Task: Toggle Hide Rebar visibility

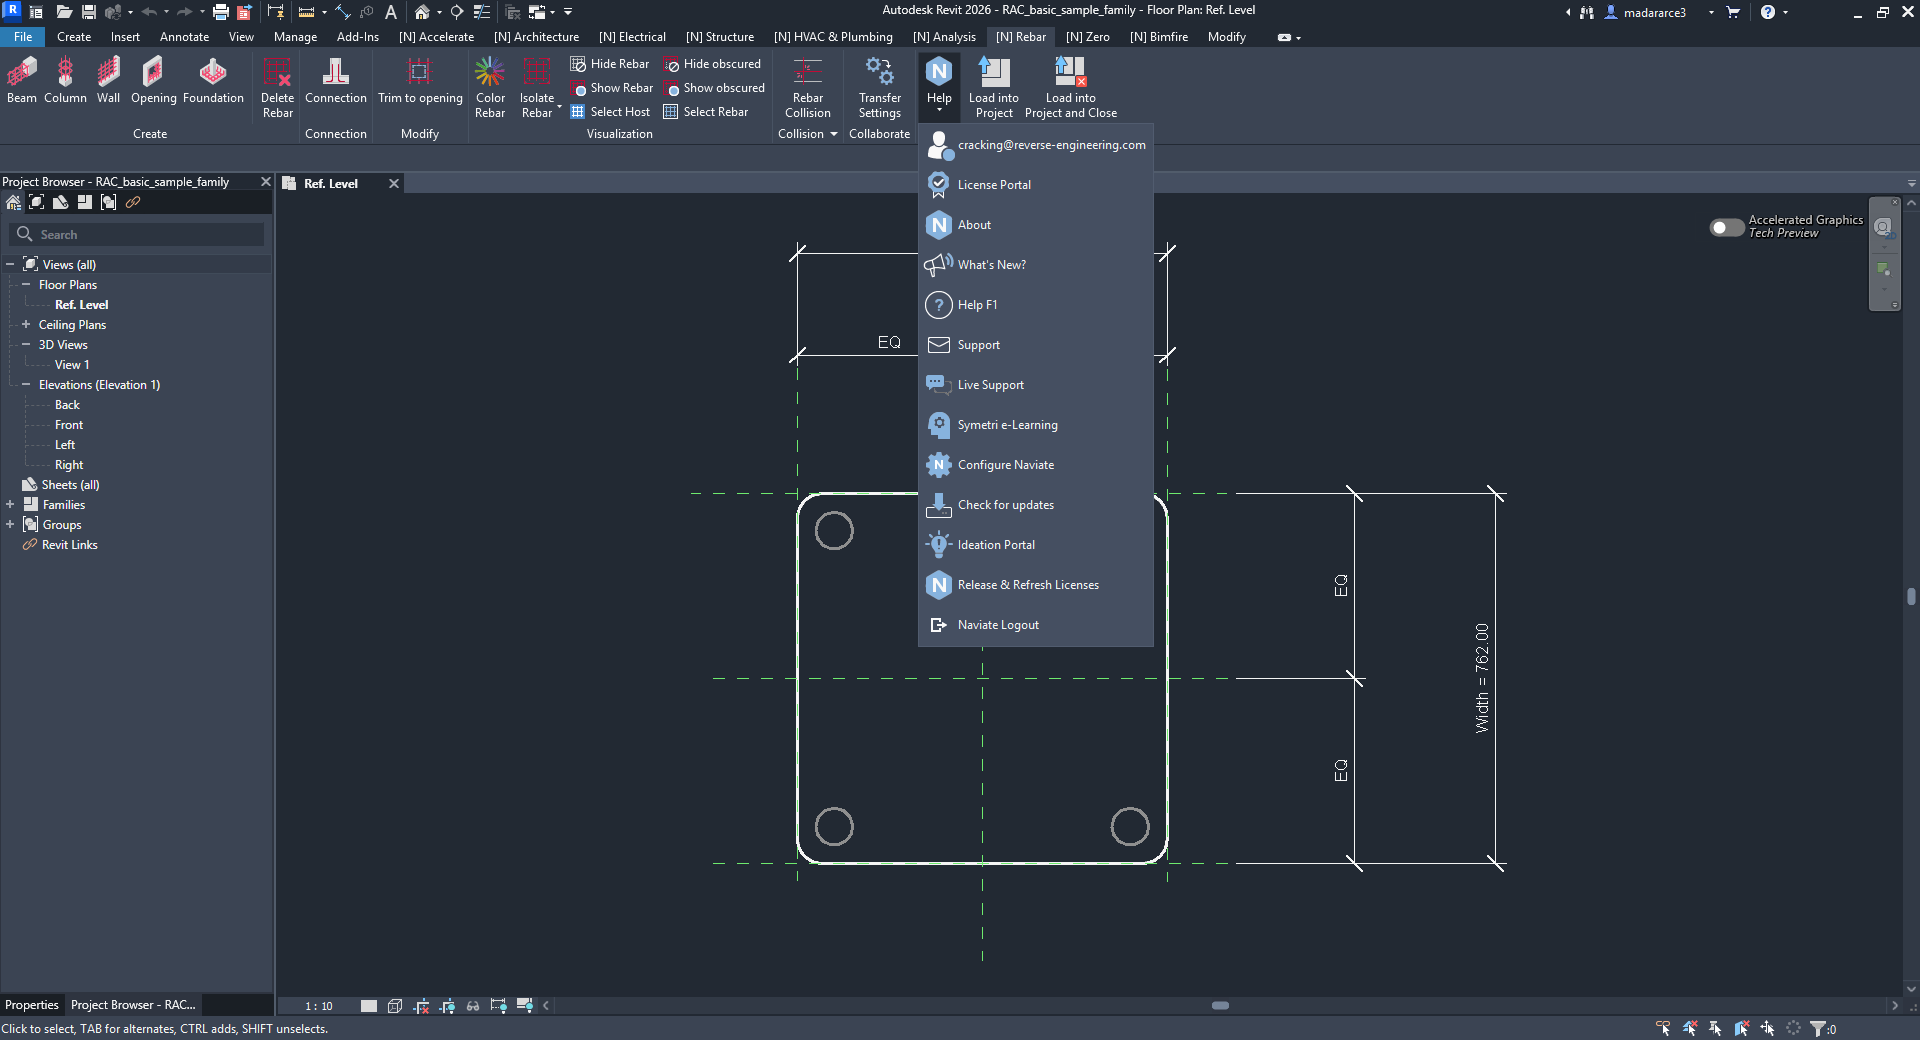Action: pyautogui.click(x=610, y=64)
